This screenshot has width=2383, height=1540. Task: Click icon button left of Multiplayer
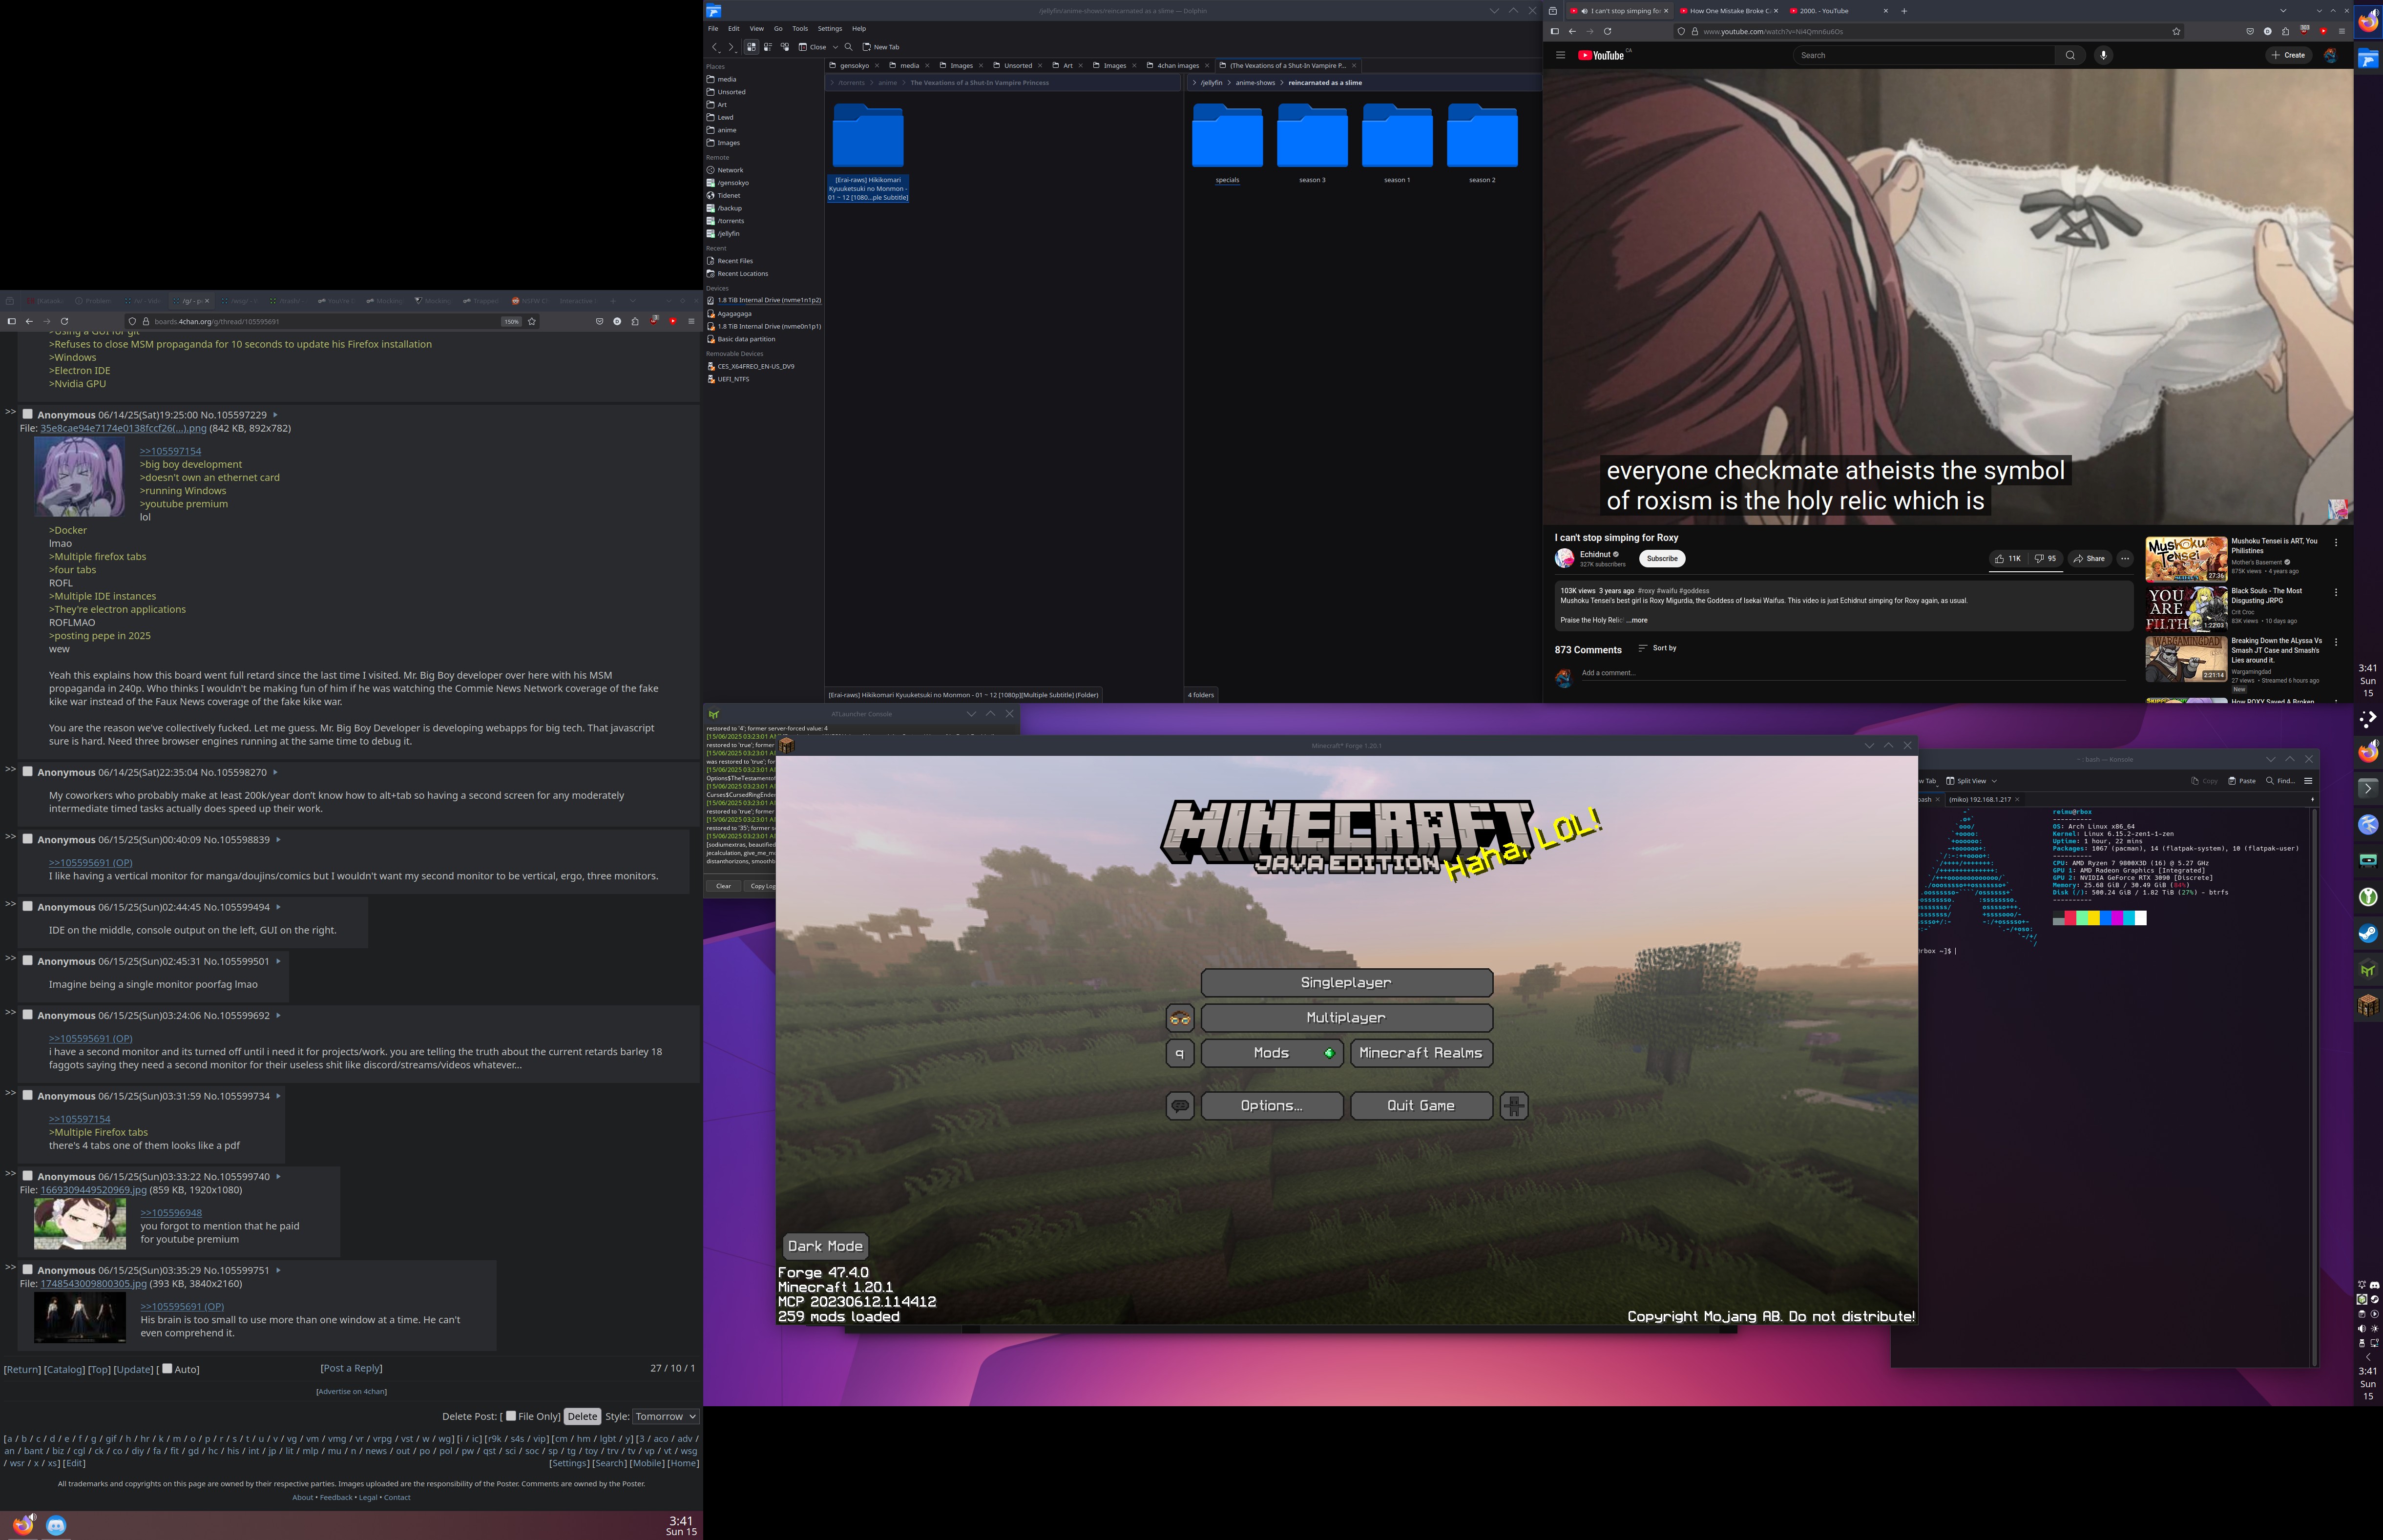point(1180,1018)
